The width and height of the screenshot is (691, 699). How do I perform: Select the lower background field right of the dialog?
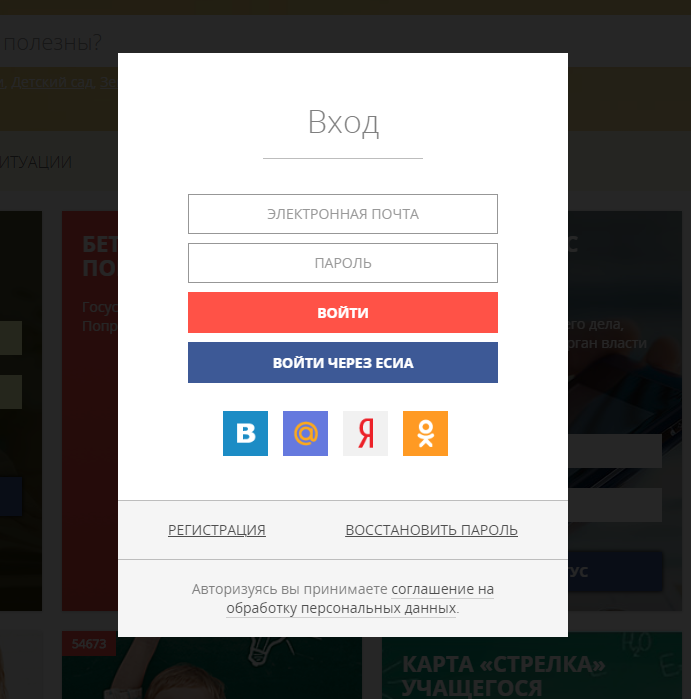tap(615, 505)
